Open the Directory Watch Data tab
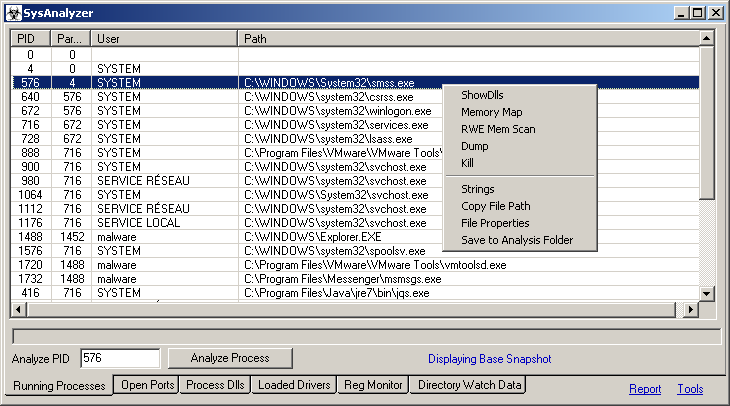730x406 pixels. pos(469,385)
